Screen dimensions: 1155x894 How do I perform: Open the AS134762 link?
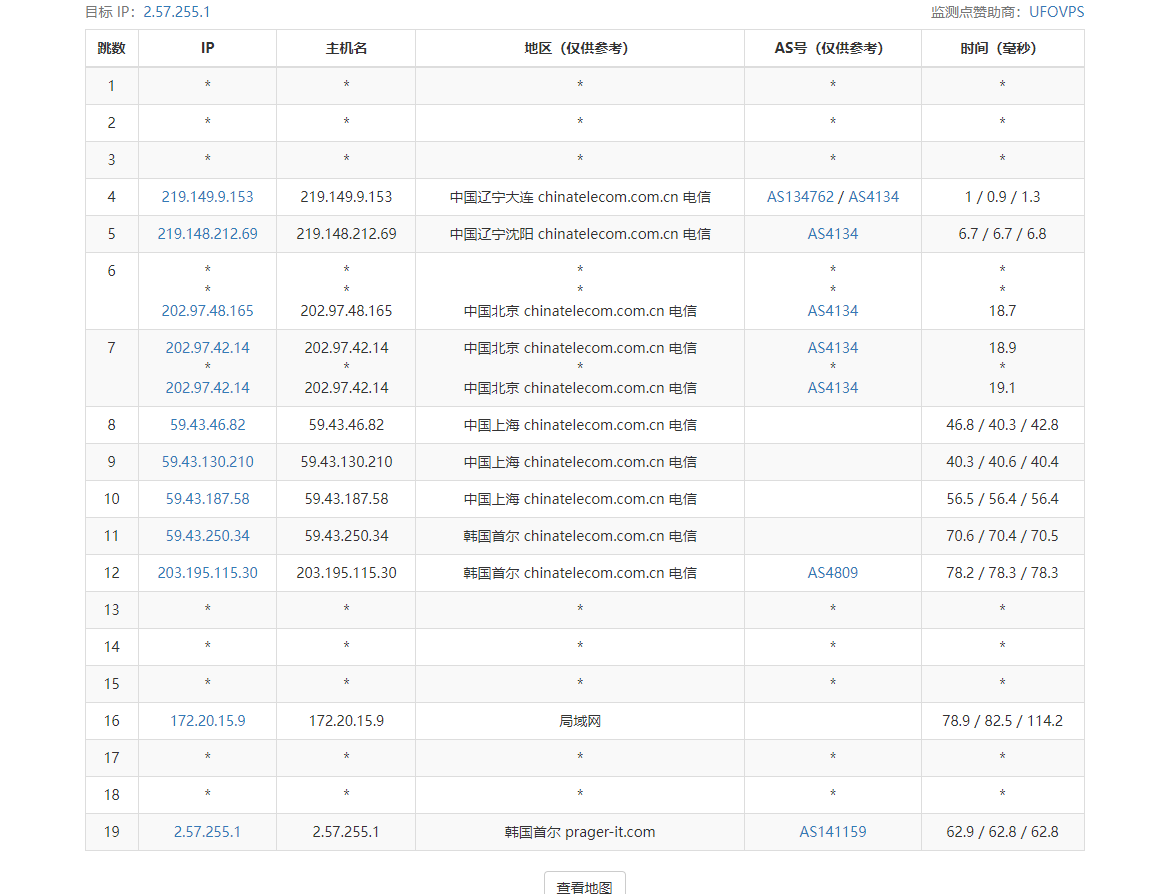[800, 197]
